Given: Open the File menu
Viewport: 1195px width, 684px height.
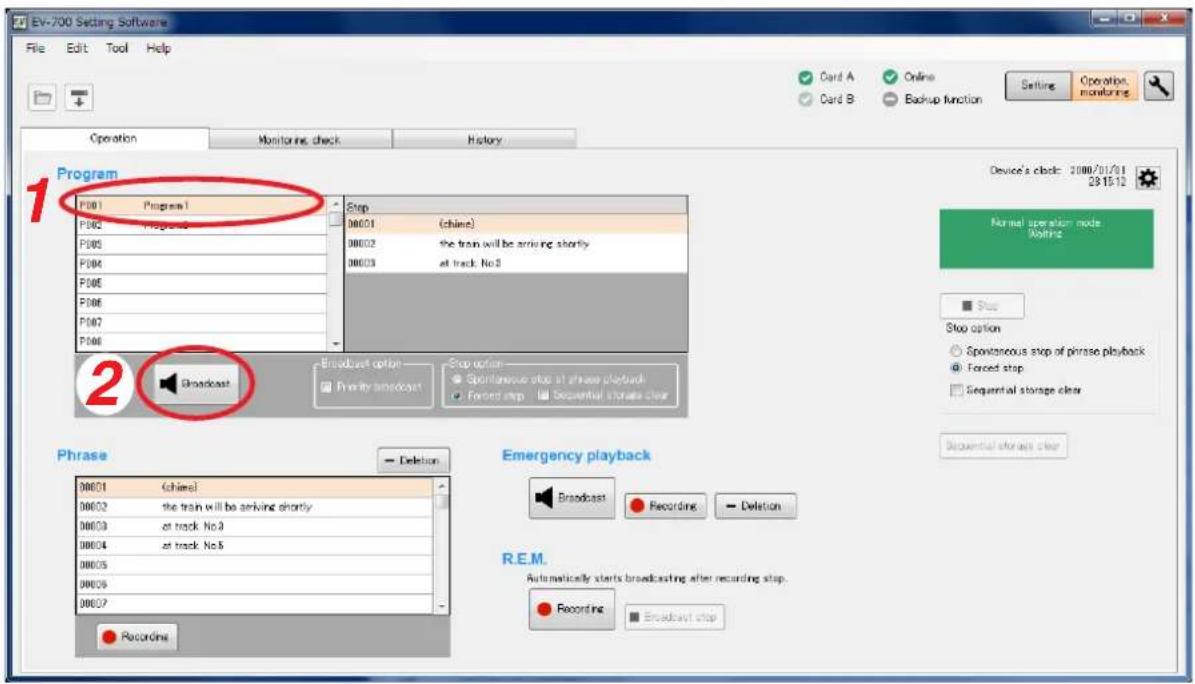Looking at the screenshot, I should 35,48.
